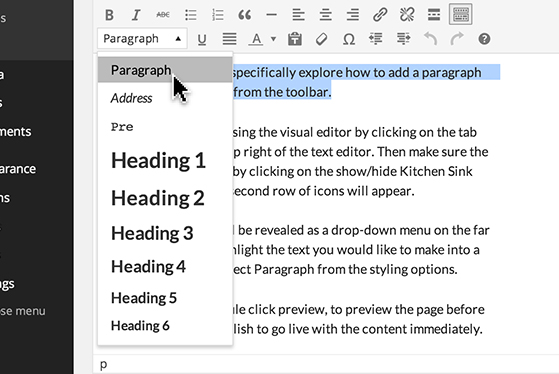
Task: Align text left
Action: click(298, 15)
